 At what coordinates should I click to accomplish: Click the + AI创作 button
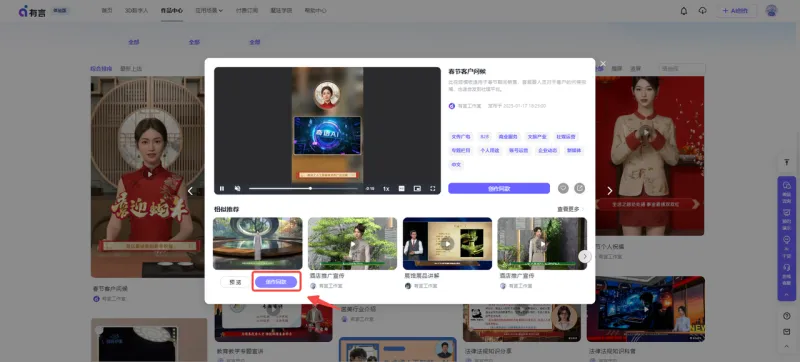(736, 11)
